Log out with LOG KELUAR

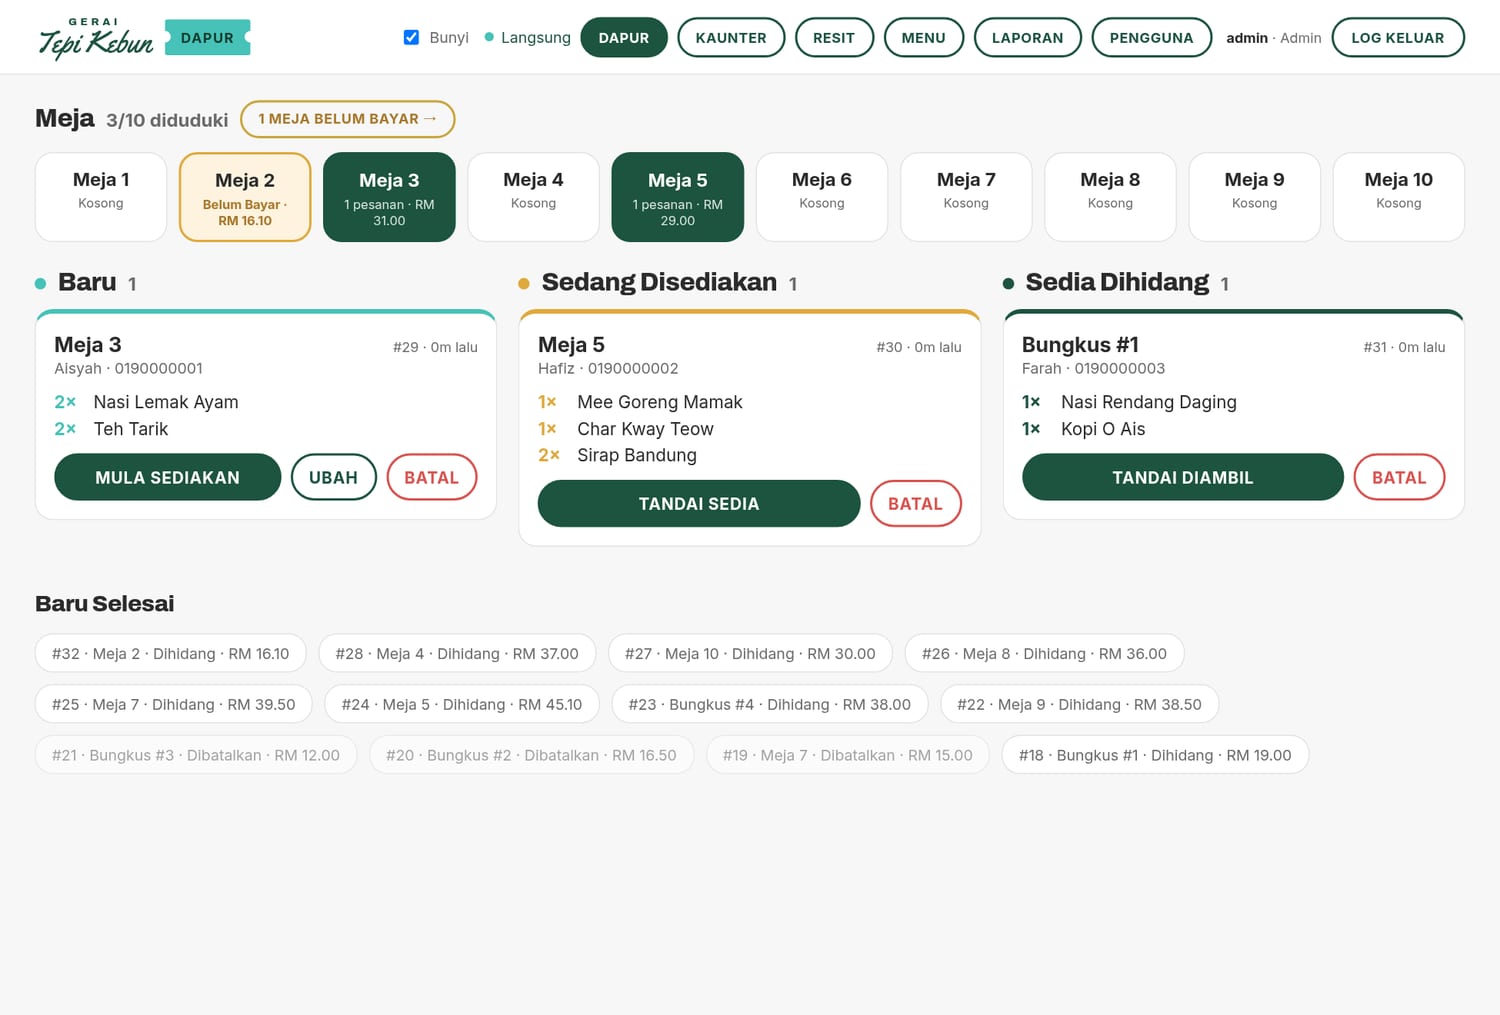[1398, 38]
